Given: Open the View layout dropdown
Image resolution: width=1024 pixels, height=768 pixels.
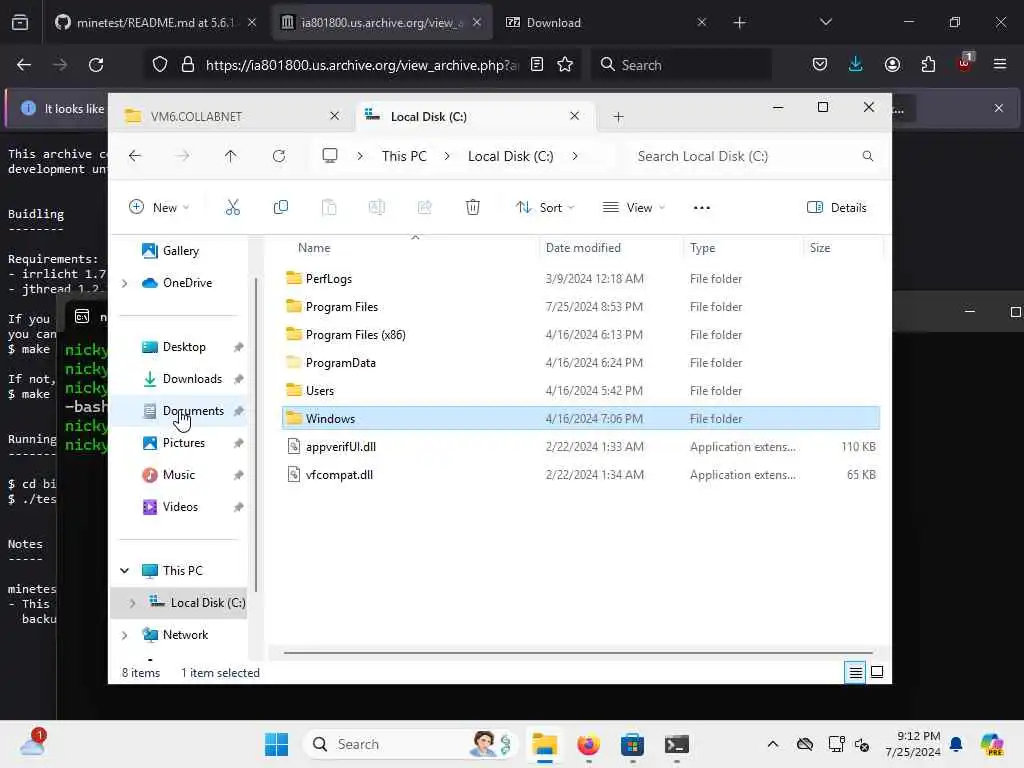Looking at the screenshot, I should (x=633, y=208).
